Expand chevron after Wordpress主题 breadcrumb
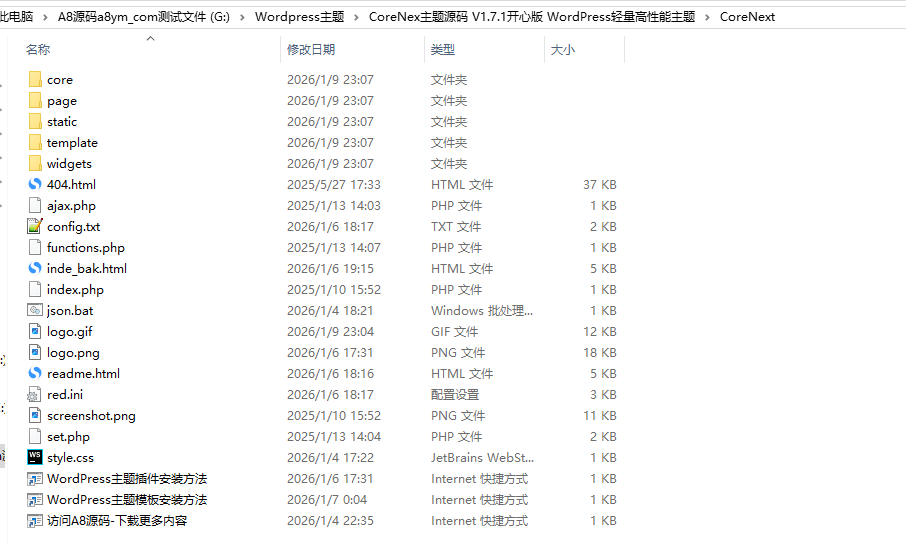This screenshot has height=545, width=906. 356,17
